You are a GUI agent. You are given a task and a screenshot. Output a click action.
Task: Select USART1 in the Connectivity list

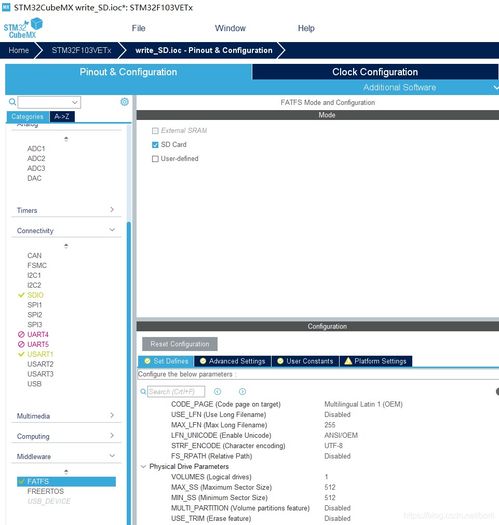(x=40, y=354)
